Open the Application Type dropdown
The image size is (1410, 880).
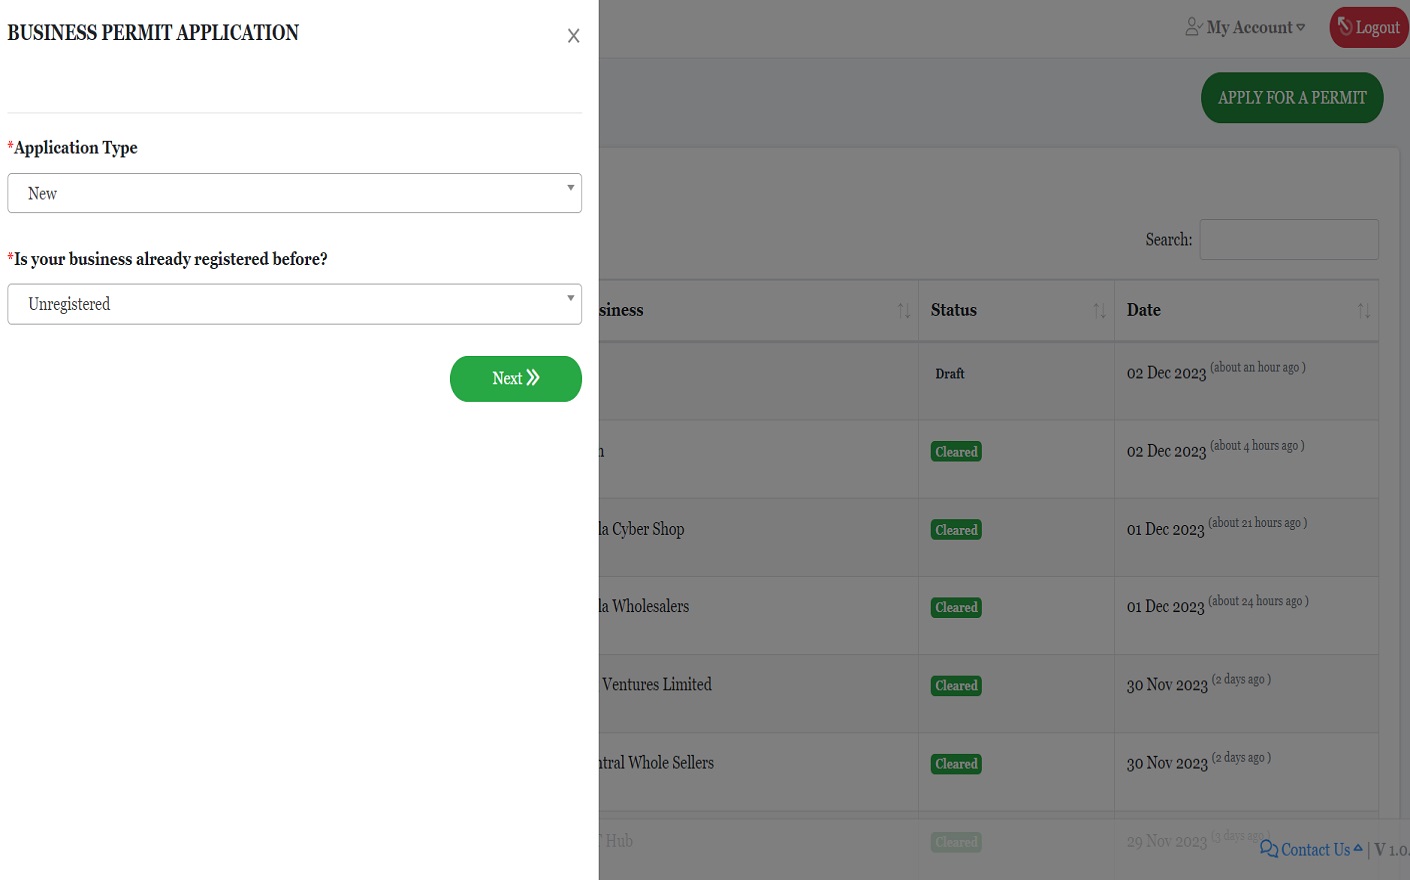point(294,193)
